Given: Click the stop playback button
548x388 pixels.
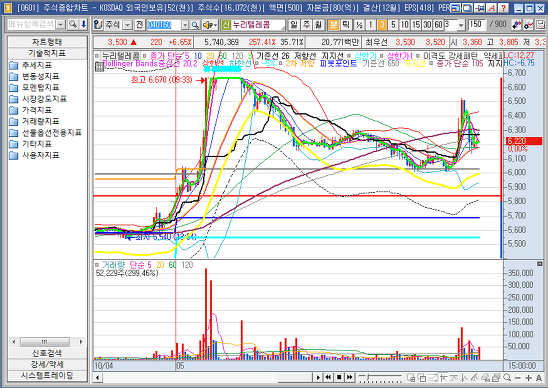Looking at the screenshot, I should coord(339,378).
